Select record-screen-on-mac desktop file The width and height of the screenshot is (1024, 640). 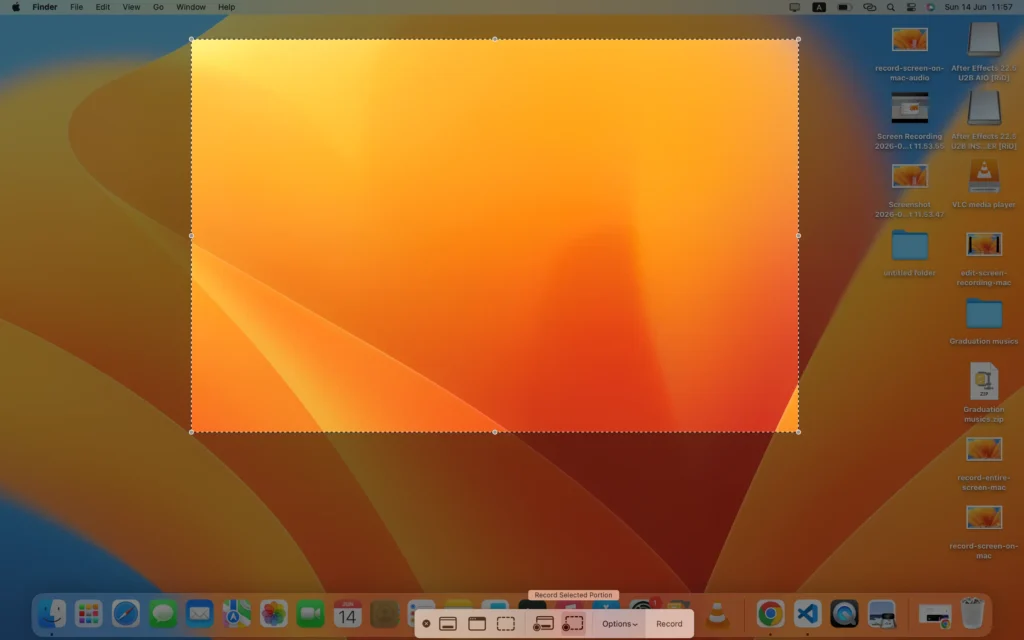click(x=984, y=517)
